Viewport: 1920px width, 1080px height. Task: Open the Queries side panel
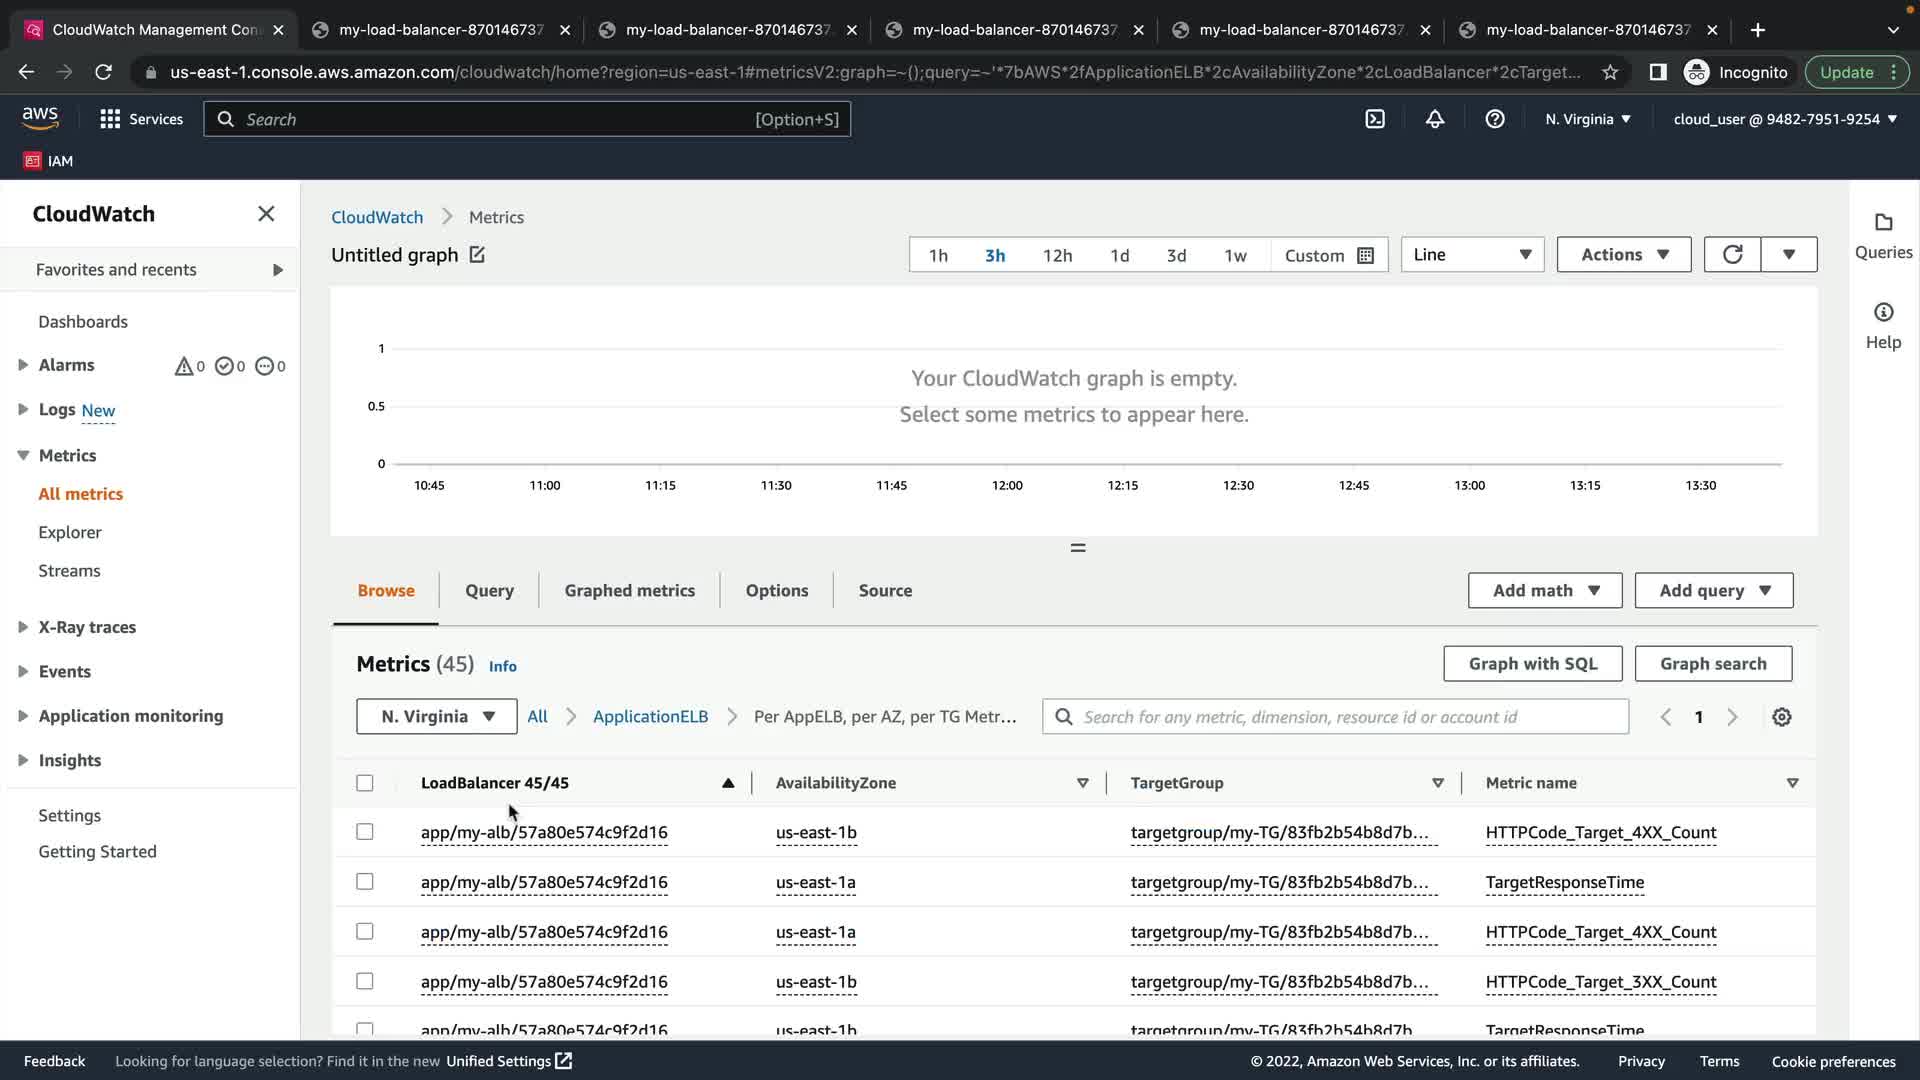(x=1883, y=235)
